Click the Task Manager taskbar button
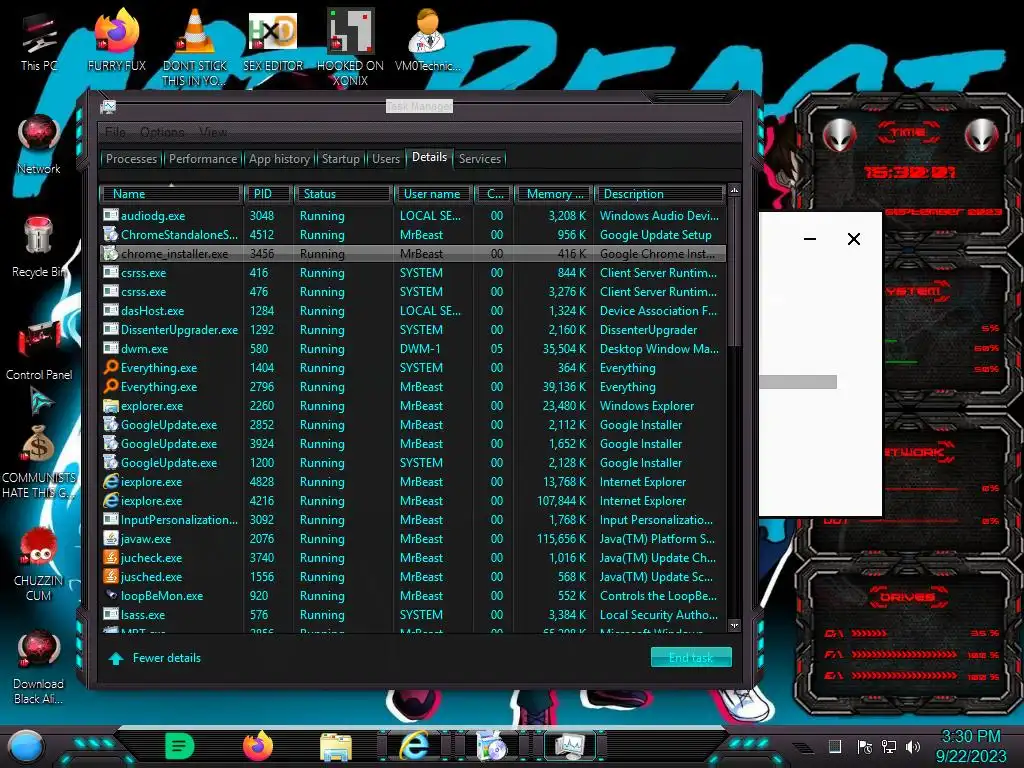The height and width of the screenshot is (768, 1024). click(570, 746)
